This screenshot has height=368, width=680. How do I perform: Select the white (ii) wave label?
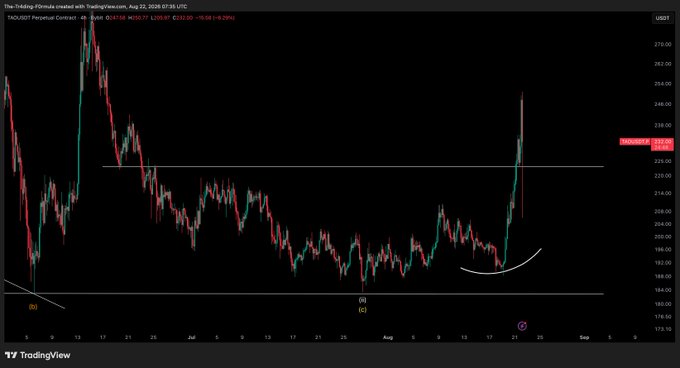point(363,300)
